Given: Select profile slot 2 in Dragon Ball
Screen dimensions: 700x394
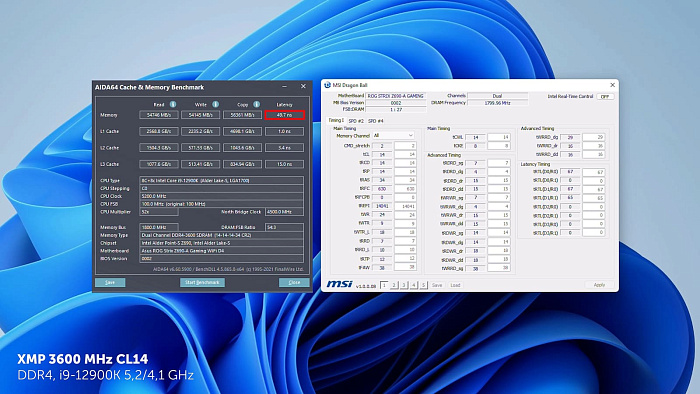Looking at the screenshot, I should [394, 285].
